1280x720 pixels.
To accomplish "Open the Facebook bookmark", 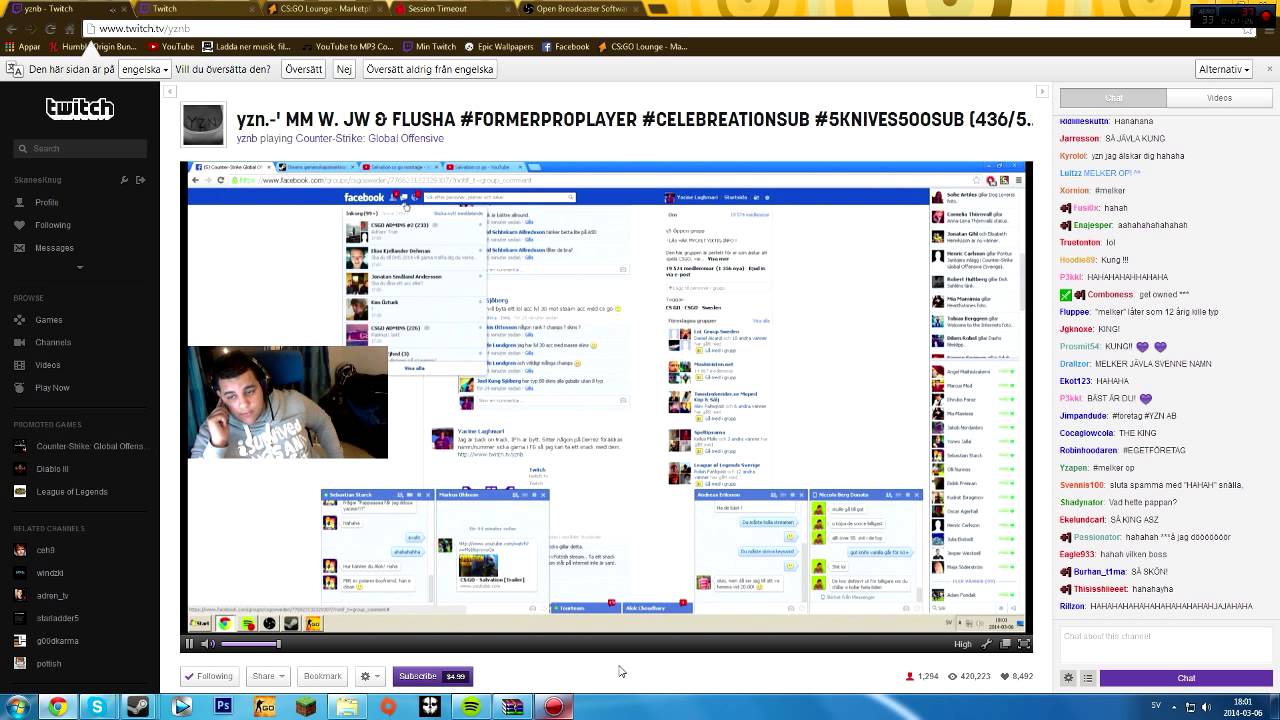I will (566, 47).
